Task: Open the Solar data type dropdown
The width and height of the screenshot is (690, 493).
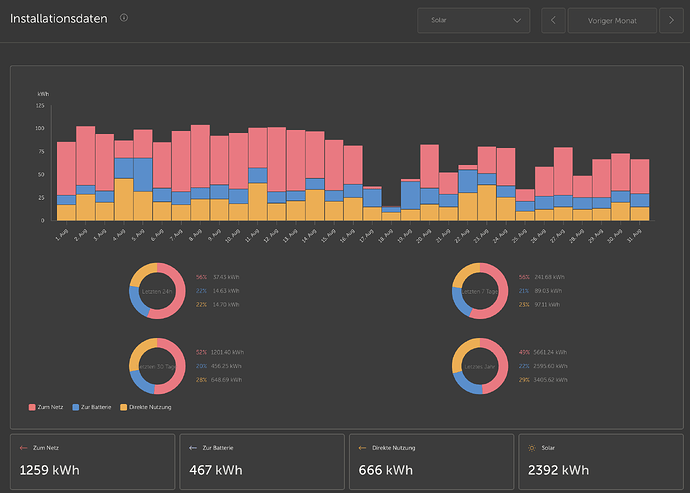Action: click(x=473, y=20)
